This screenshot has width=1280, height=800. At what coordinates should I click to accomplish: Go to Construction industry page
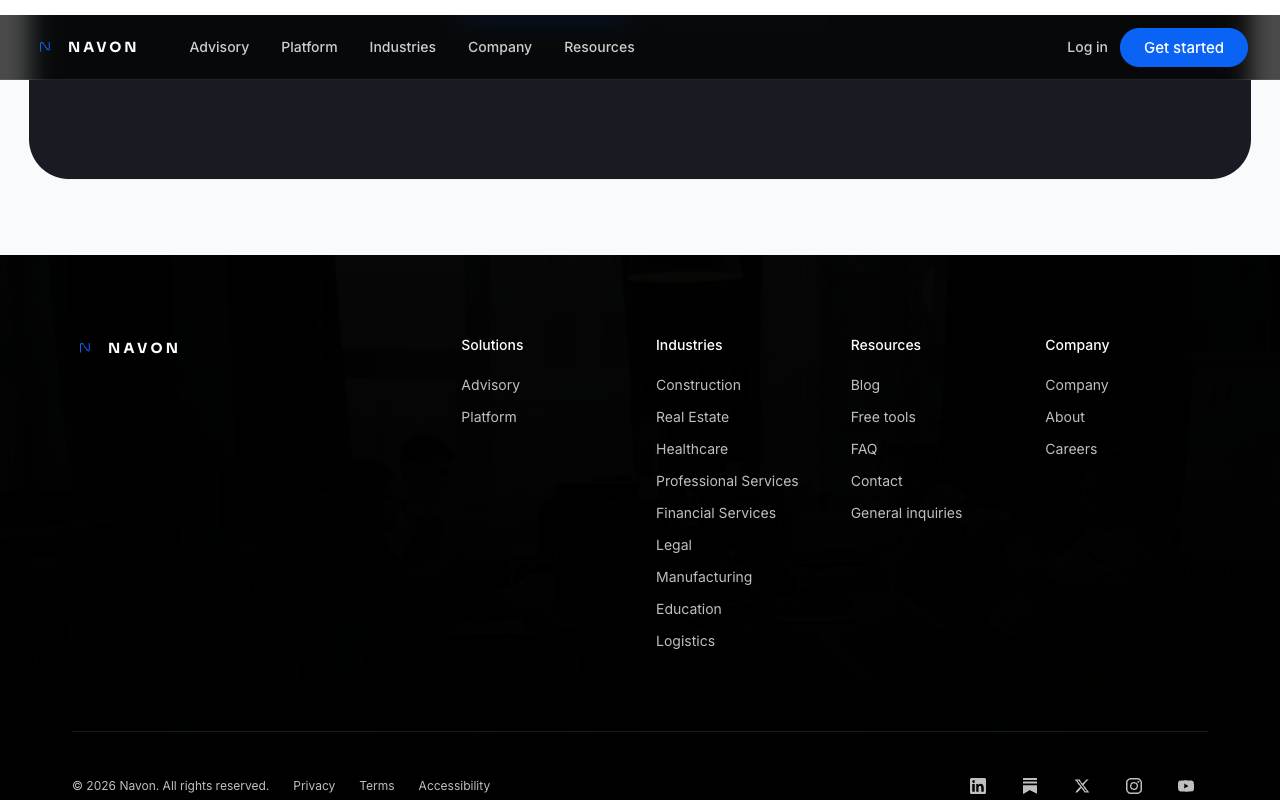(698, 385)
